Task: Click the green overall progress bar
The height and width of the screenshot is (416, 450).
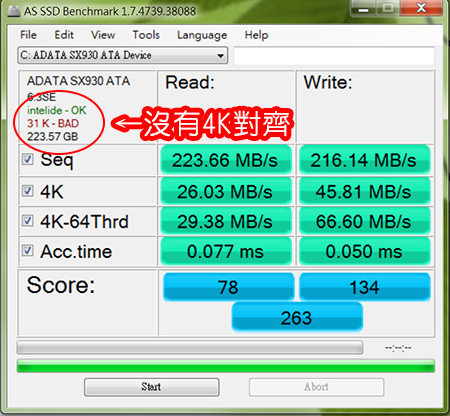Action: tap(226, 366)
